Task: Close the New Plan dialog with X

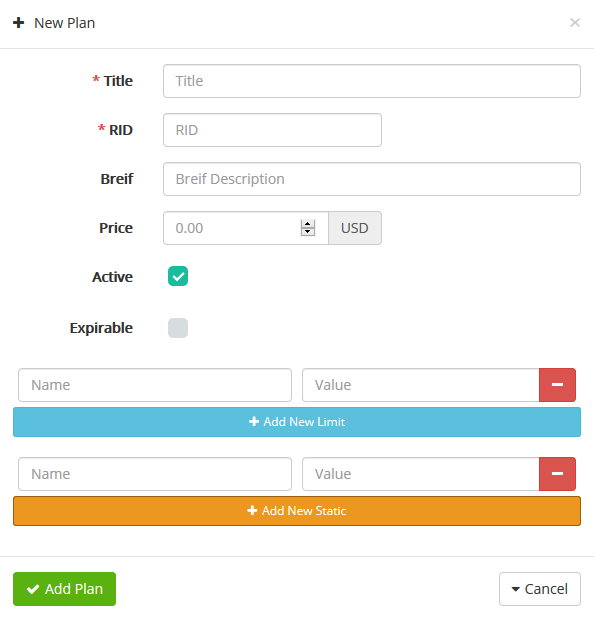Action: 575,22
